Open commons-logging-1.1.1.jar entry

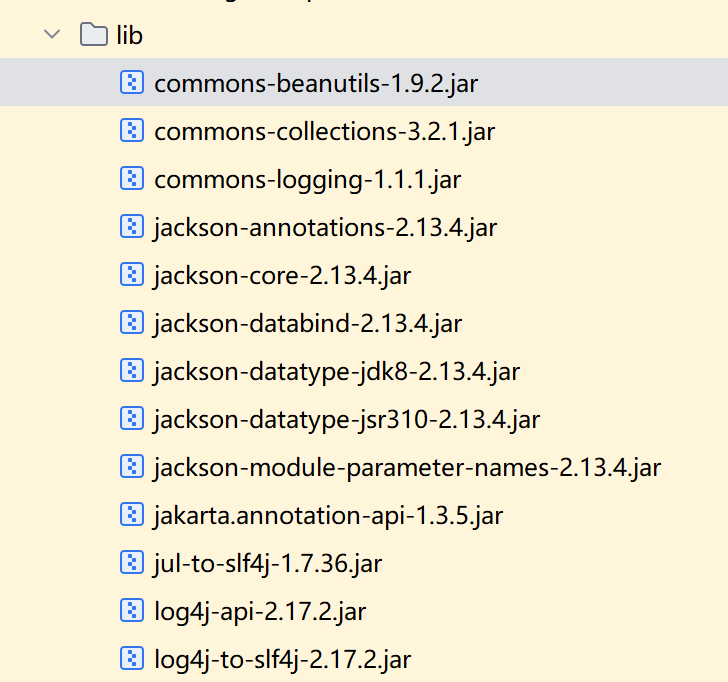[307, 179]
